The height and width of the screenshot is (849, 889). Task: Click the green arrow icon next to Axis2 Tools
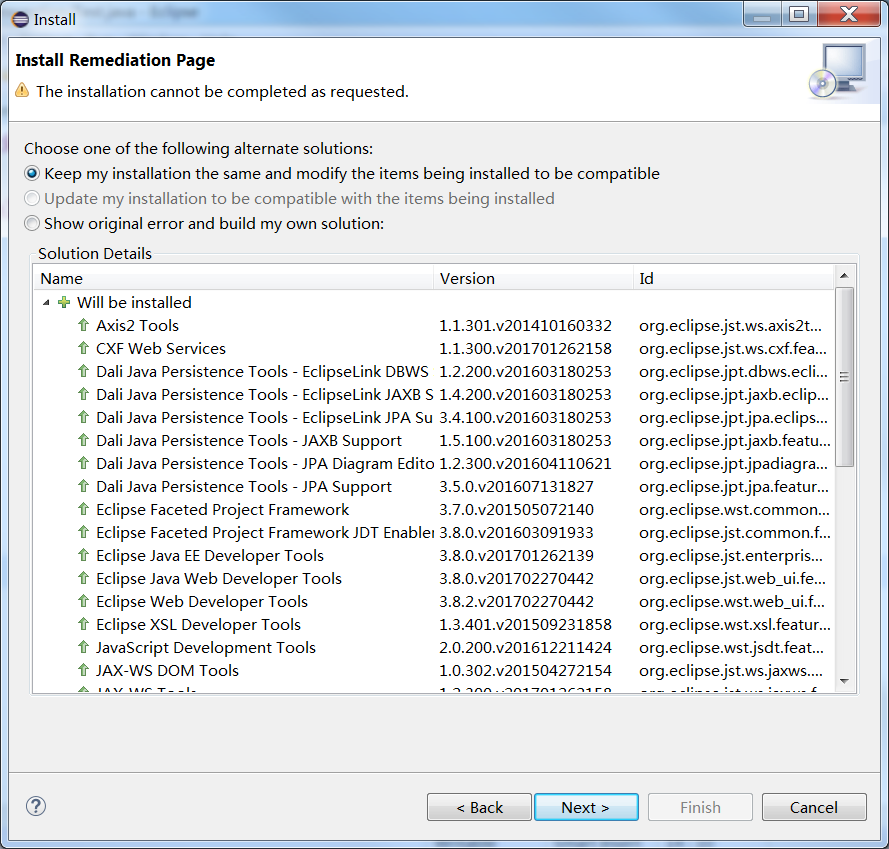coord(83,325)
